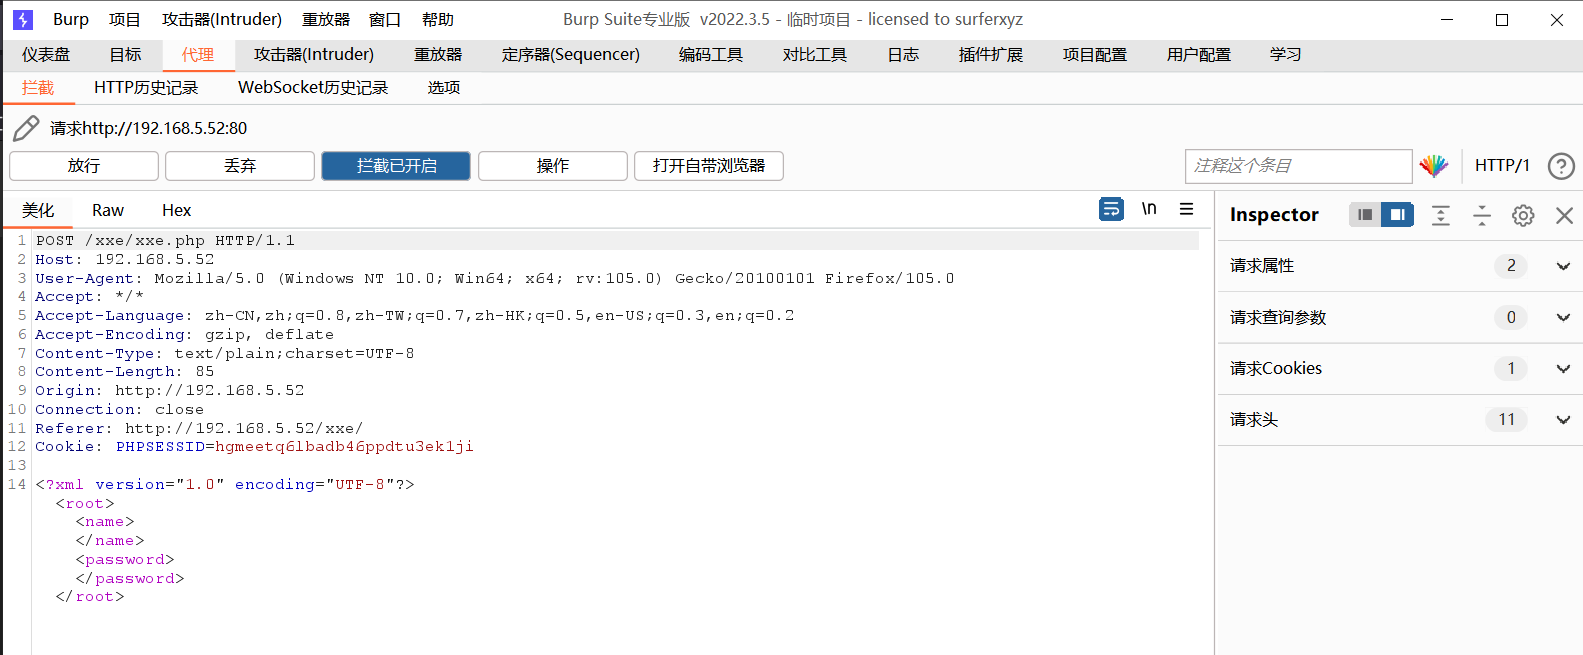This screenshot has width=1583, height=655.
Task: Click Inspector collapse all sections icon
Action: coord(1482,215)
